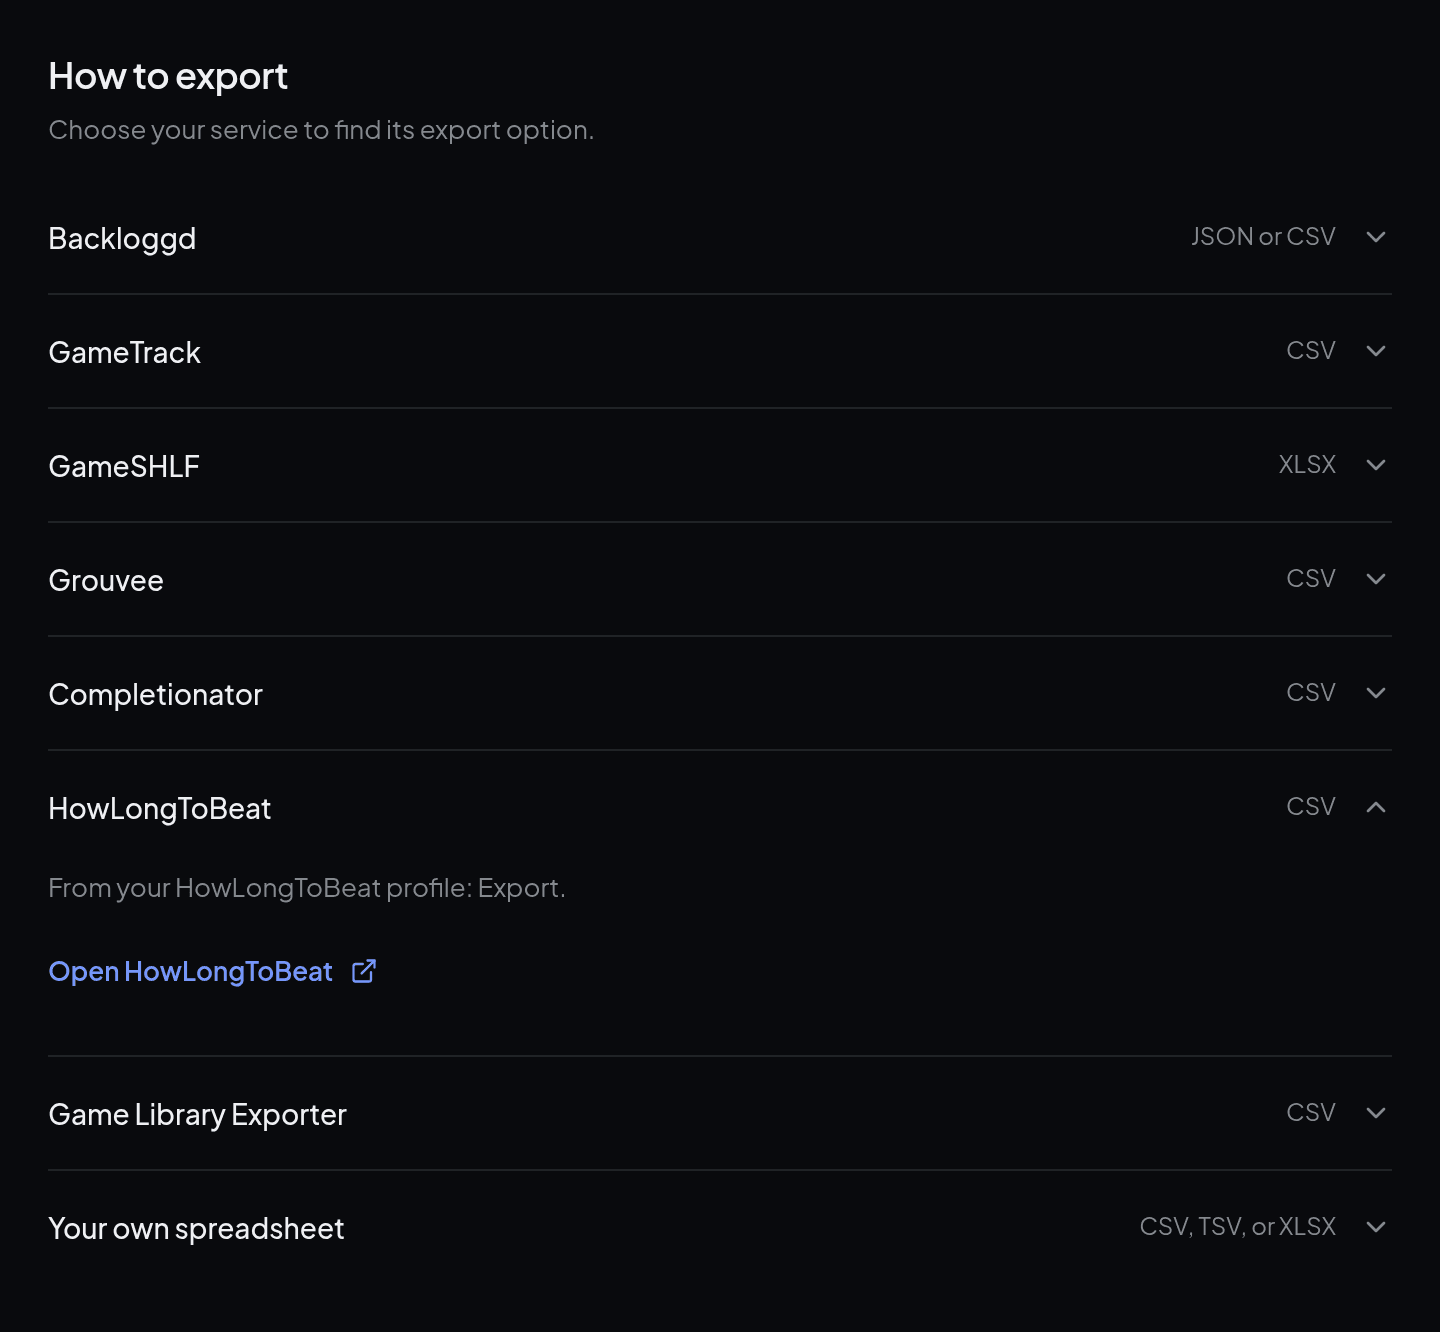Collapse the HowLongToBeat chevron arrow
This screenshot has width=1440, height=1332.
coord(1376,807)
